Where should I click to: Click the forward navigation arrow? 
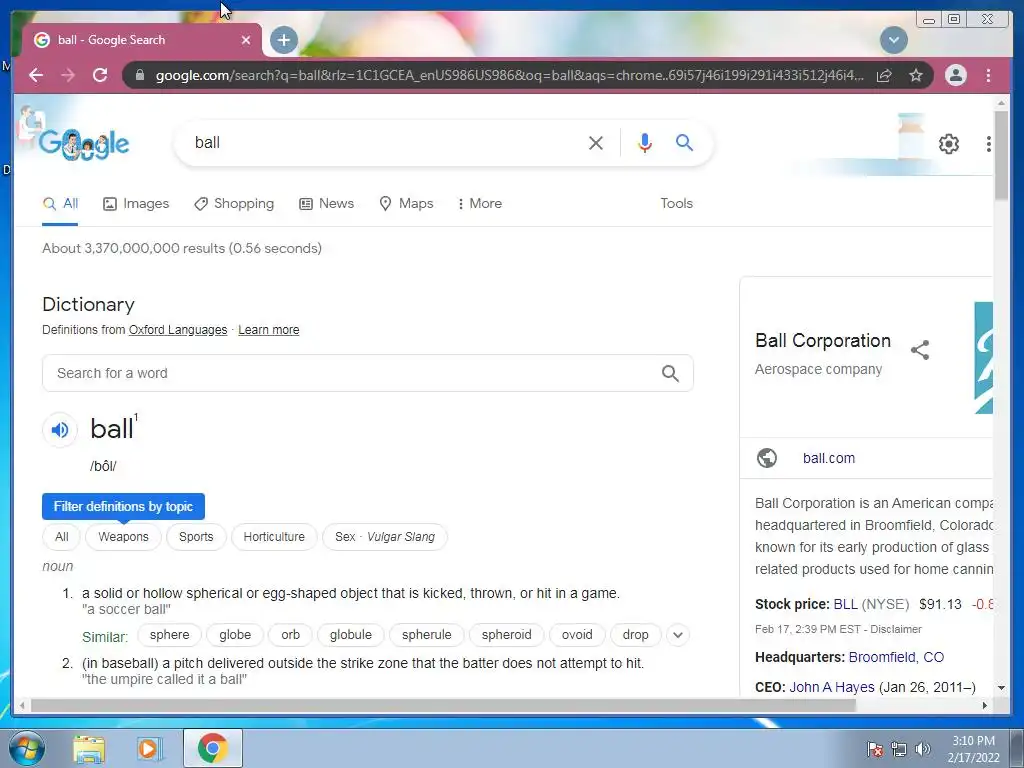(x=68, y=75)
